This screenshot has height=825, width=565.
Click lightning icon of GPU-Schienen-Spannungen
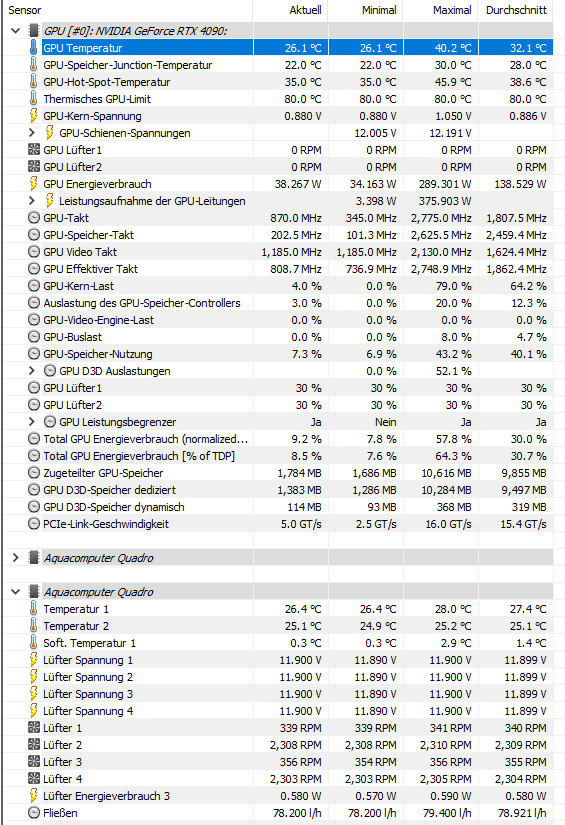49,133
